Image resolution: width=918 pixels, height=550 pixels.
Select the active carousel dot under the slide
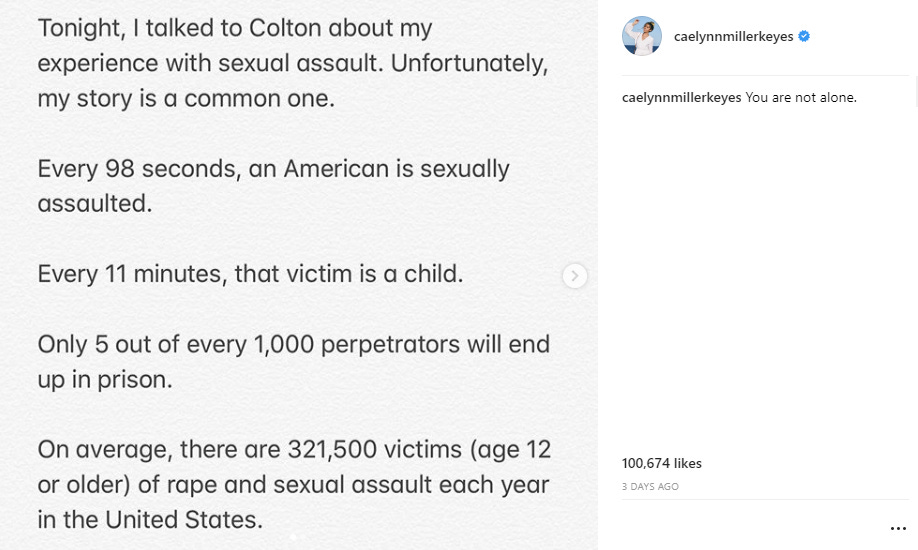point(293,538)
